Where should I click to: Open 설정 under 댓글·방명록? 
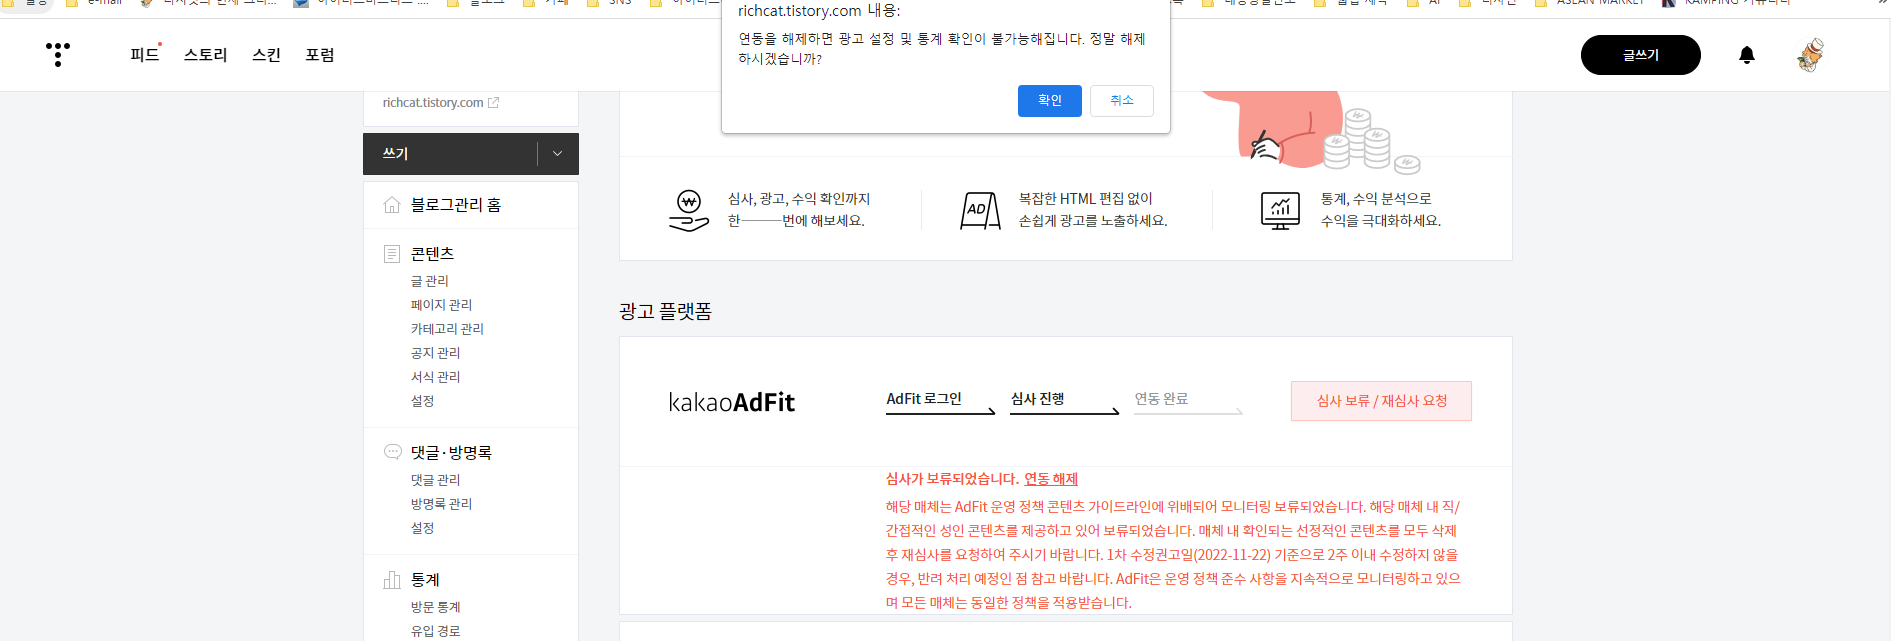click(423, 528)
